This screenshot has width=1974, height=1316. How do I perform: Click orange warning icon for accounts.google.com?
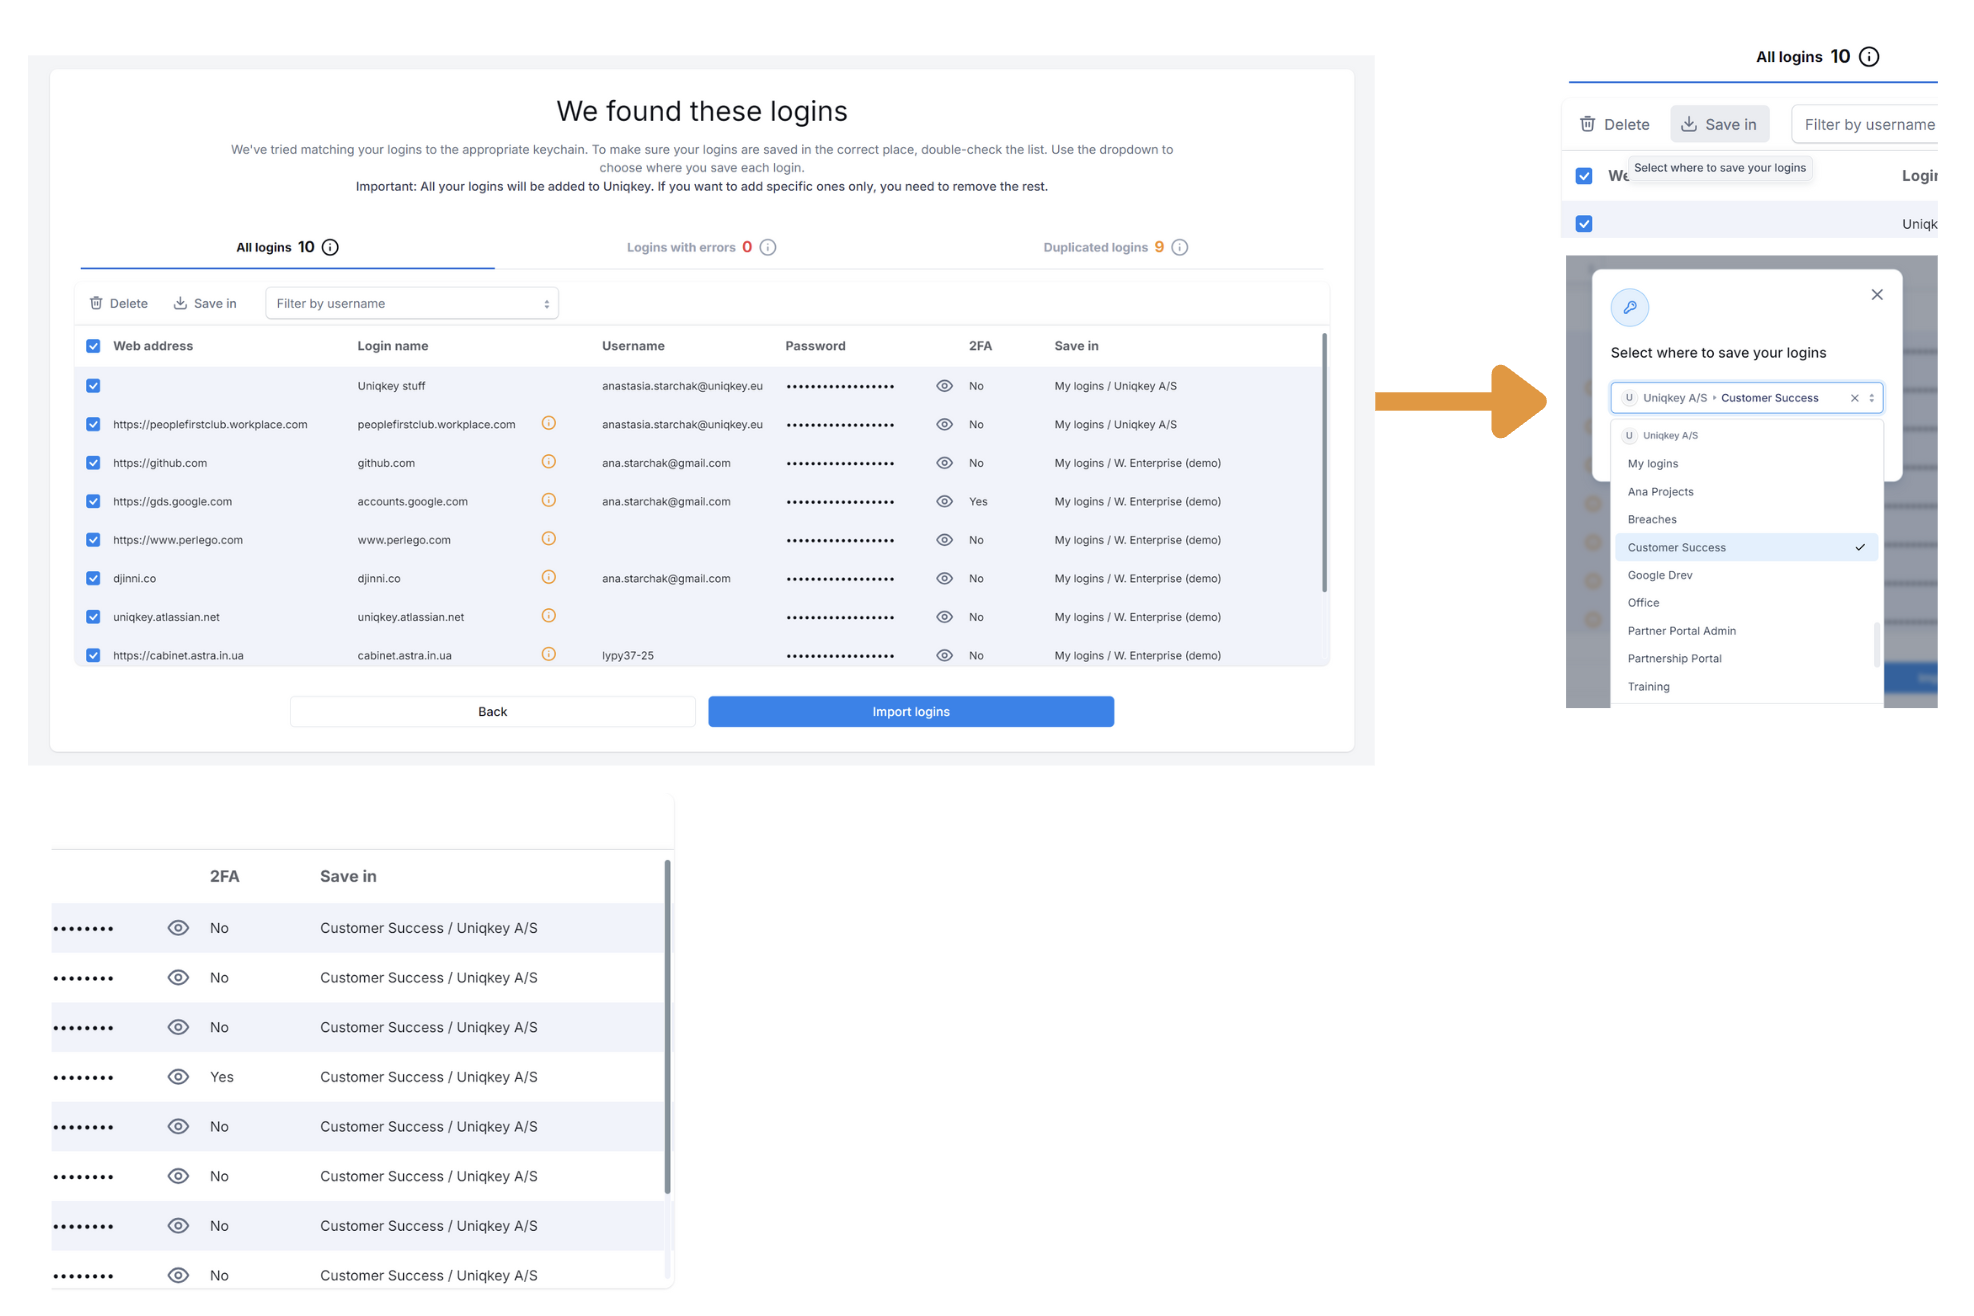pos(548,500)
